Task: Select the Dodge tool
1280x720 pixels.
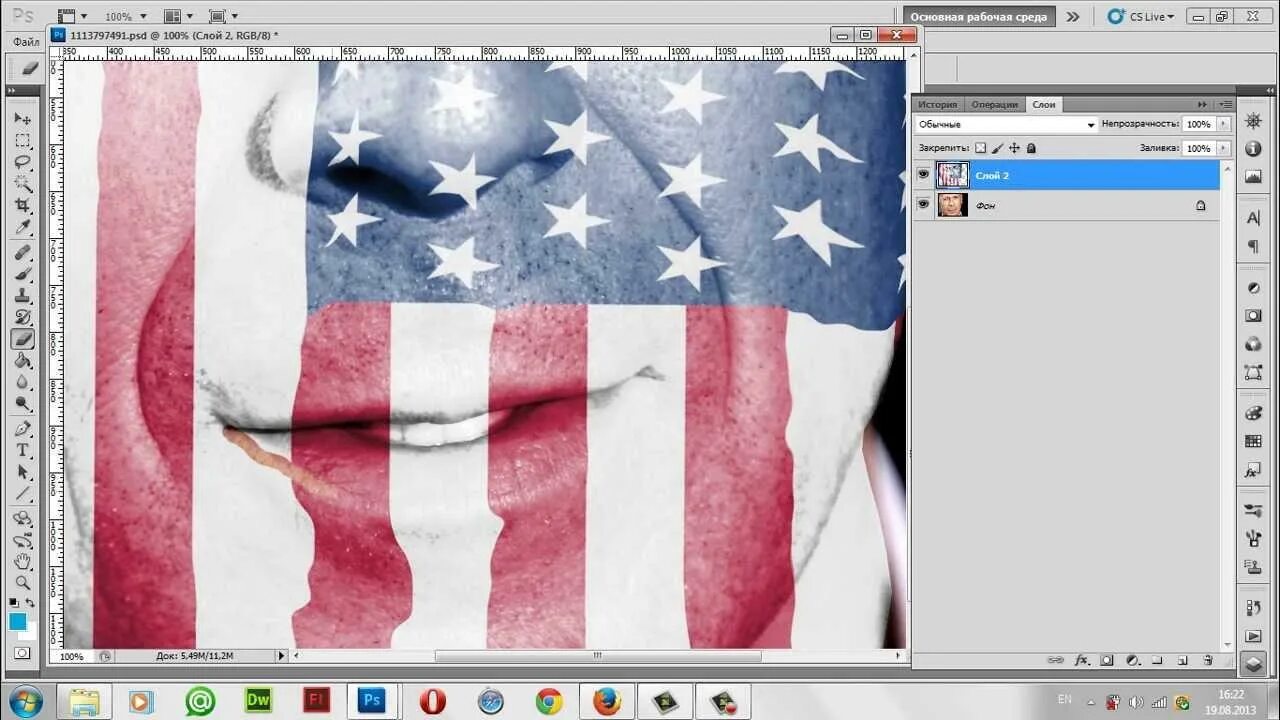Action: (x=22, y=406)
